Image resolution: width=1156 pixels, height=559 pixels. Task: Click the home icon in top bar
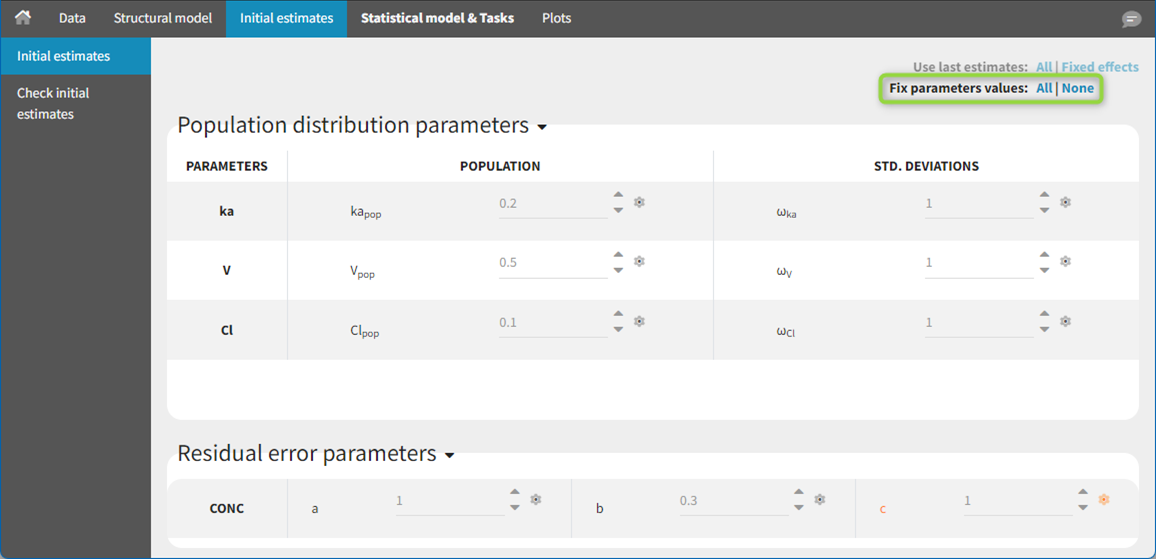pyautogui.click(x=22, y=18)
